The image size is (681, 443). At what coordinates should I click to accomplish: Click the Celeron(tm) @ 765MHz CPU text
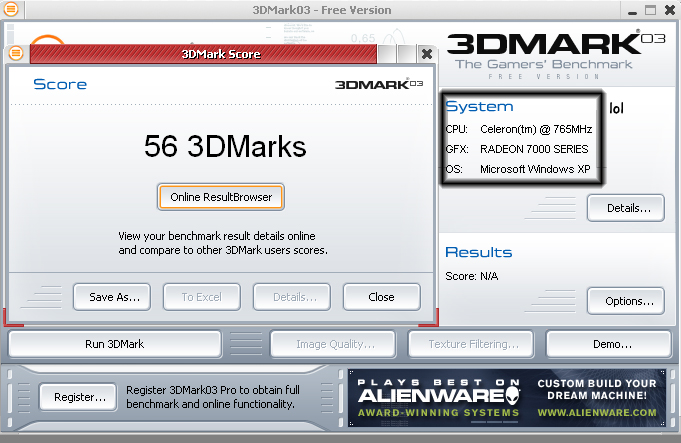(x=536, y=129)
